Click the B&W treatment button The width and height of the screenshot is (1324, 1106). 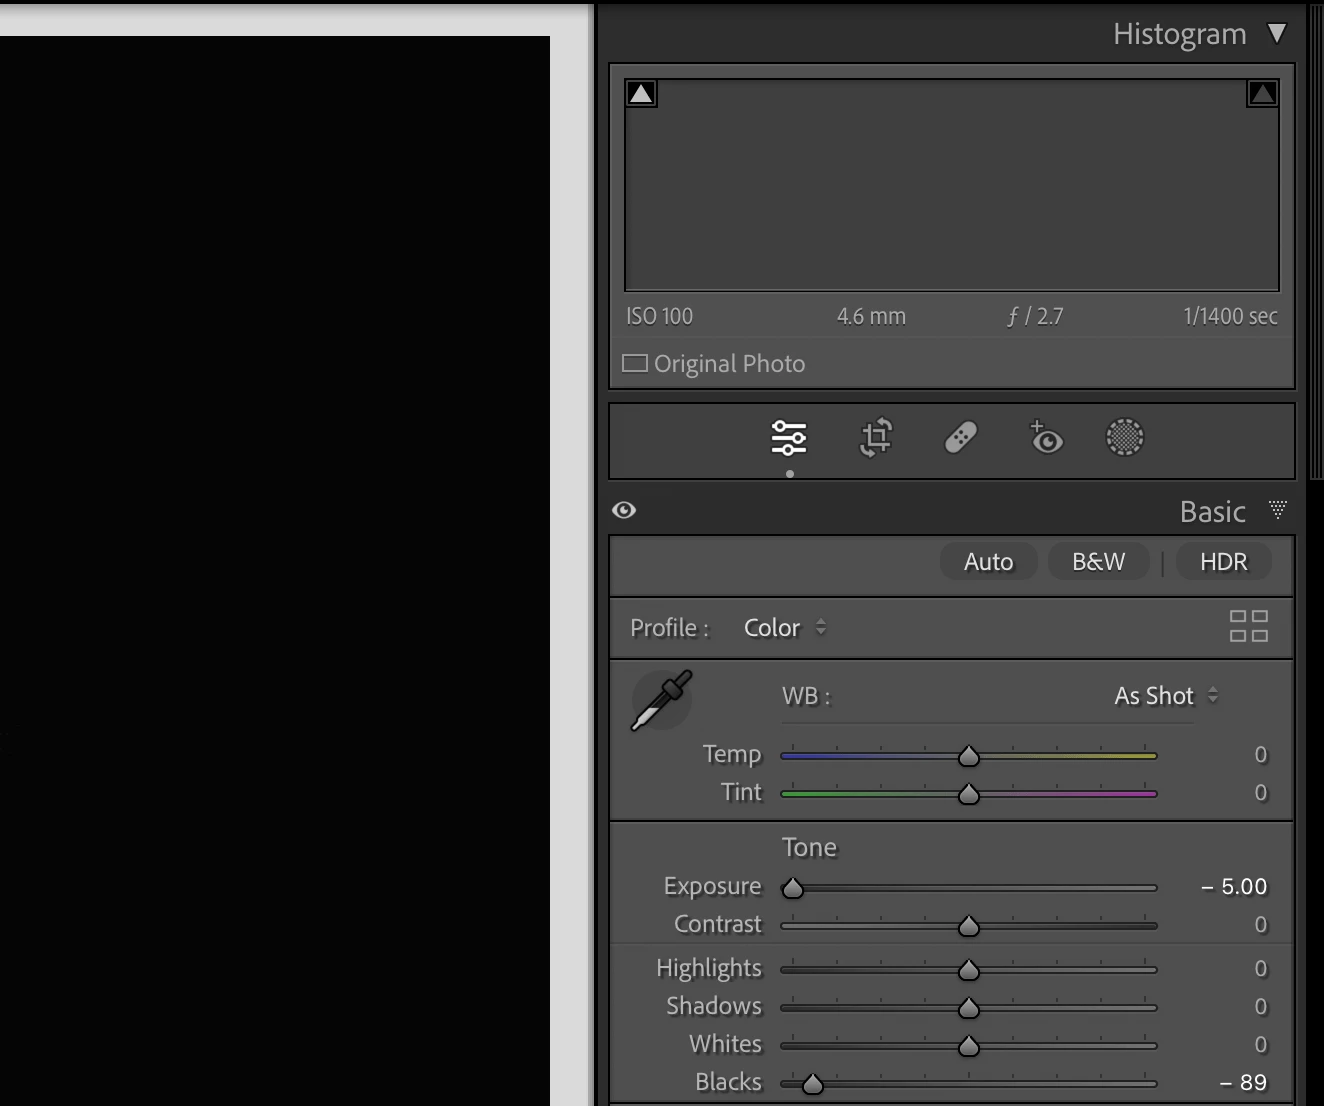click(x=1099, y=562)
